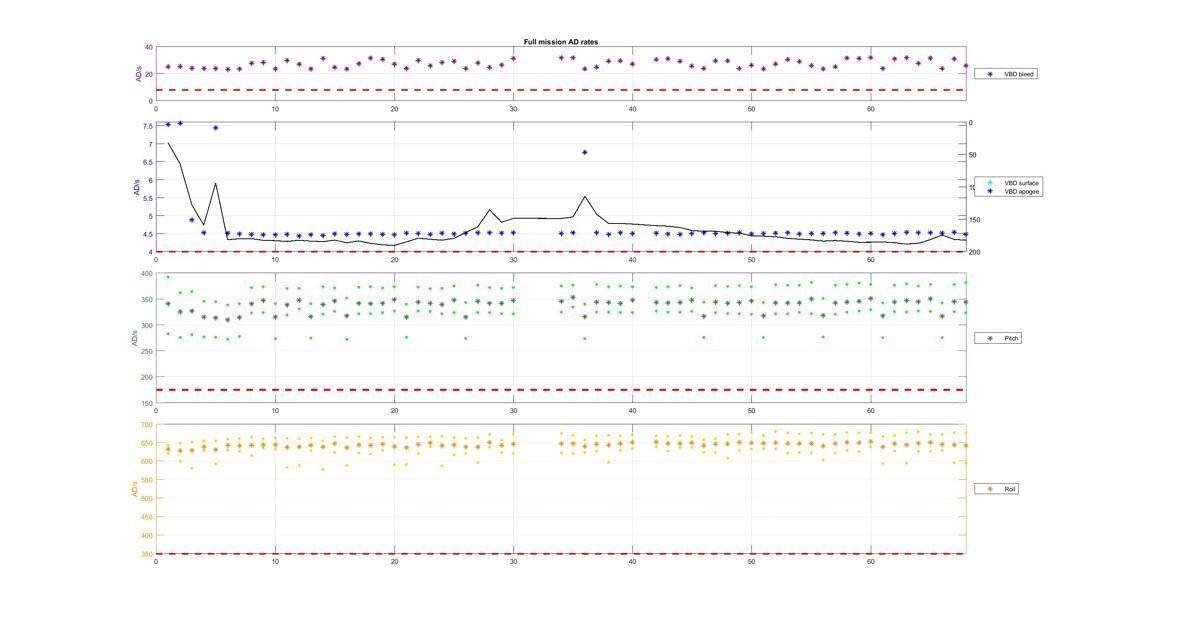Click the green AD/s y-axis label
This screenshot has width=1200, height=622.
133,338
